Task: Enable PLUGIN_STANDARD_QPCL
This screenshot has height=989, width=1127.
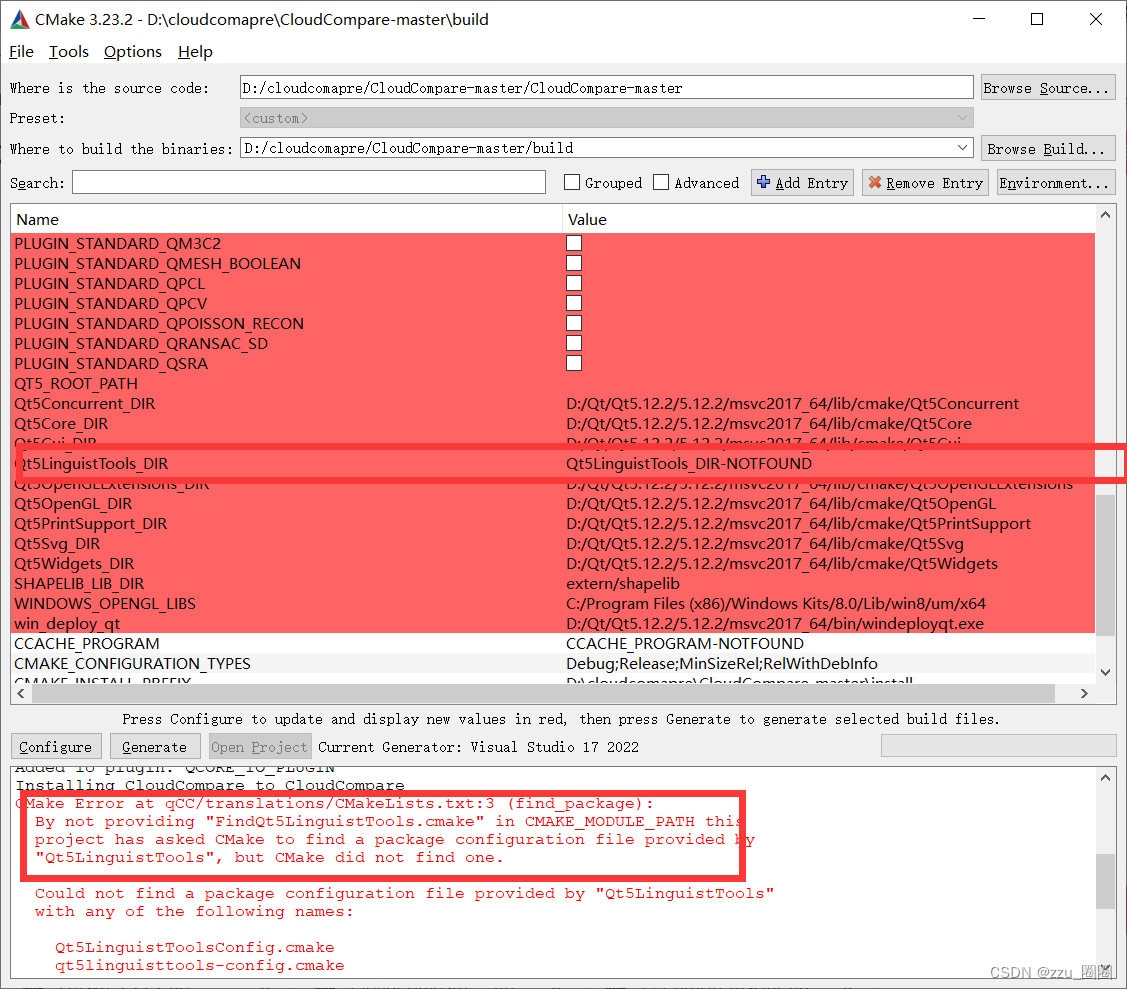Action: (x=573, y=283)
